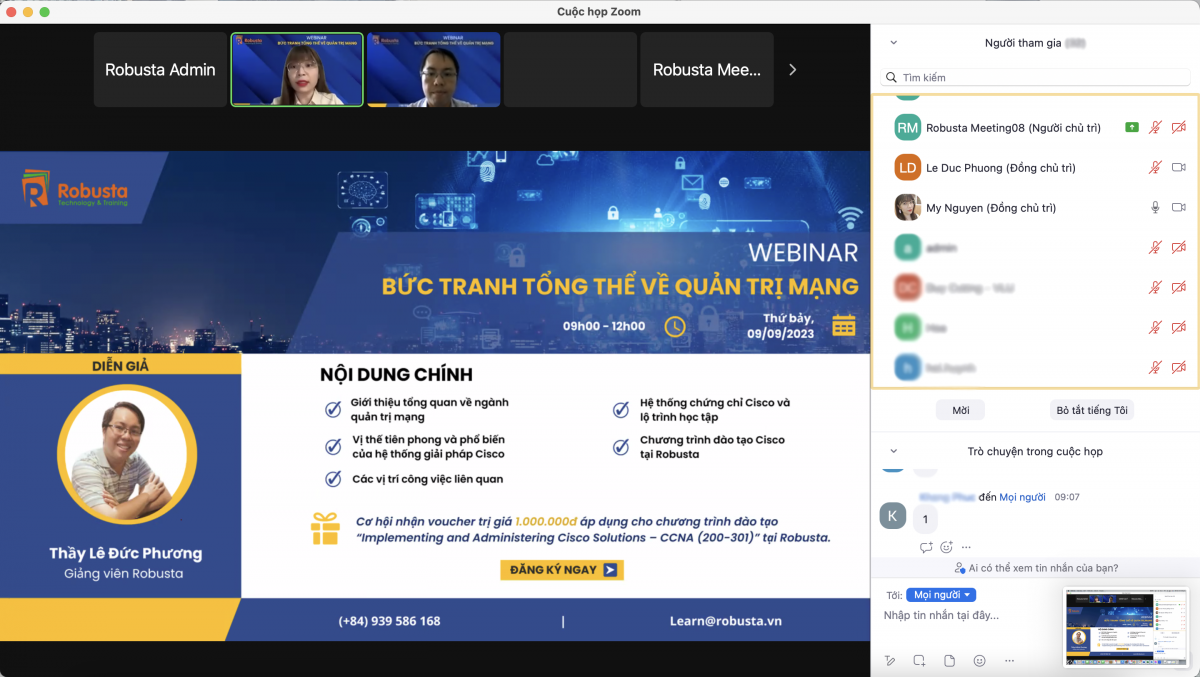Click 'My Nguyen (Đồng chủ trì)' name
1200x677 pixels.
(991, 208)
